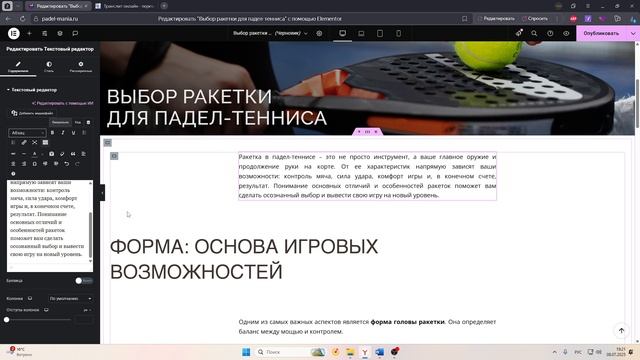
Task: Click the keyboard shortcuts help icon
Action: 13,173
